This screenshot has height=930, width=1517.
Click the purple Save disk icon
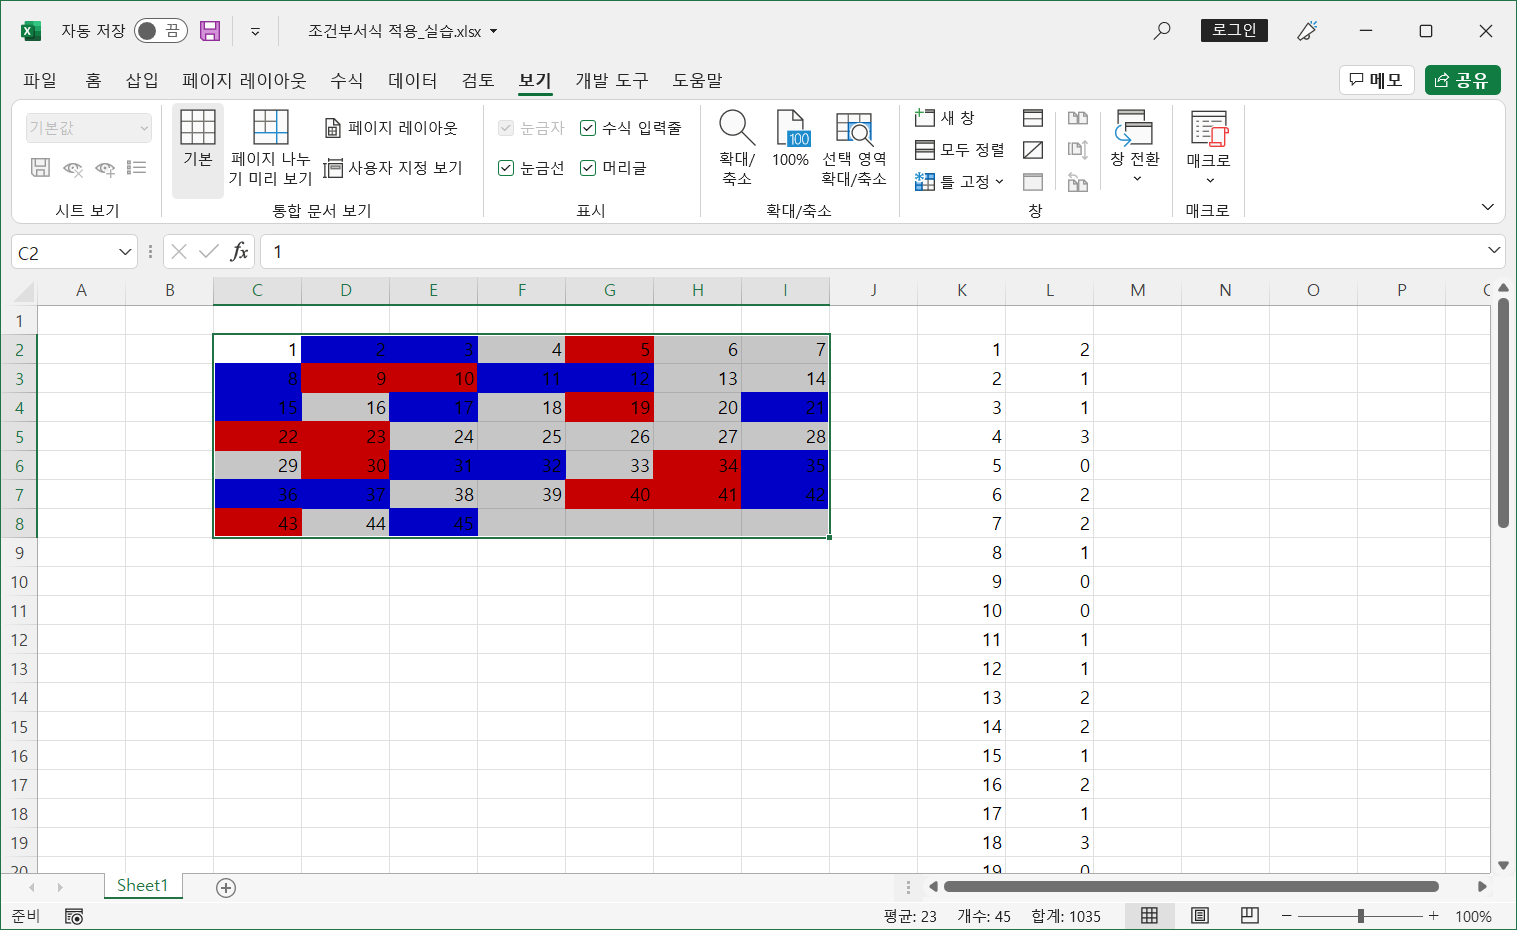coord(210,31)
